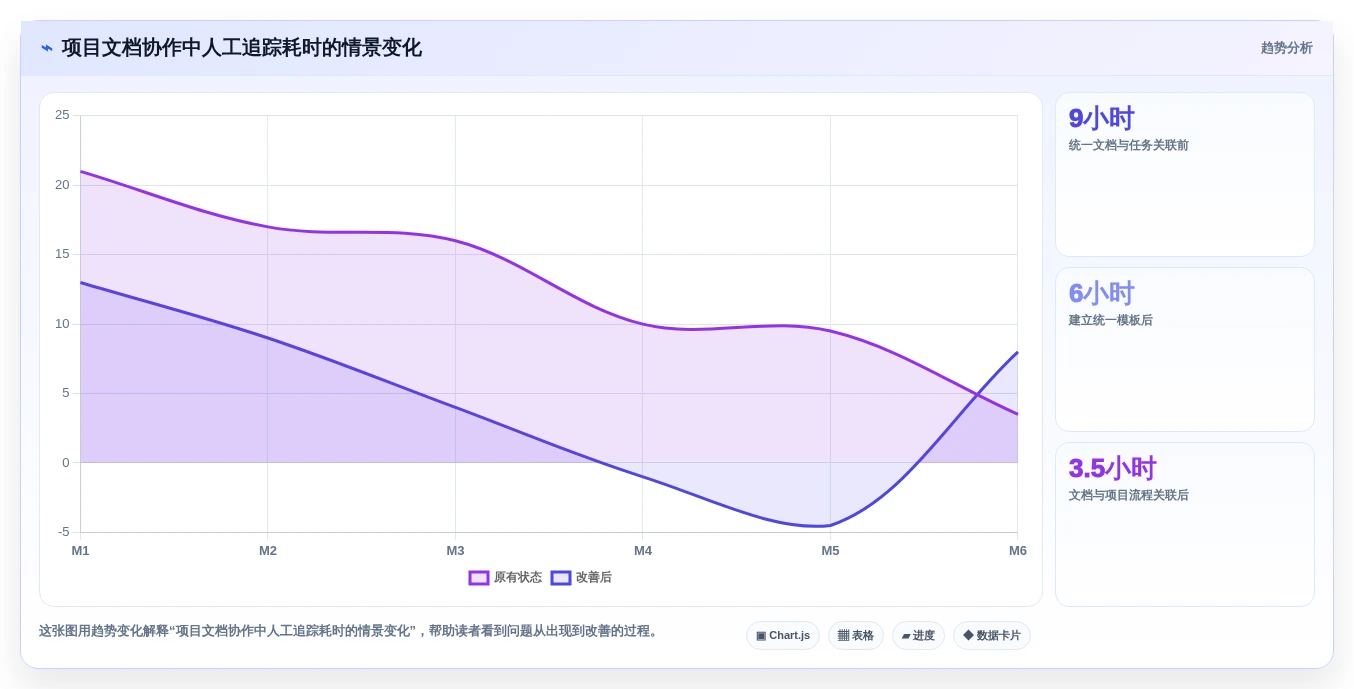This screenshot has width=1354, height=689.
Task: Click the -5 y-axis value
Action: pos(64,532)
